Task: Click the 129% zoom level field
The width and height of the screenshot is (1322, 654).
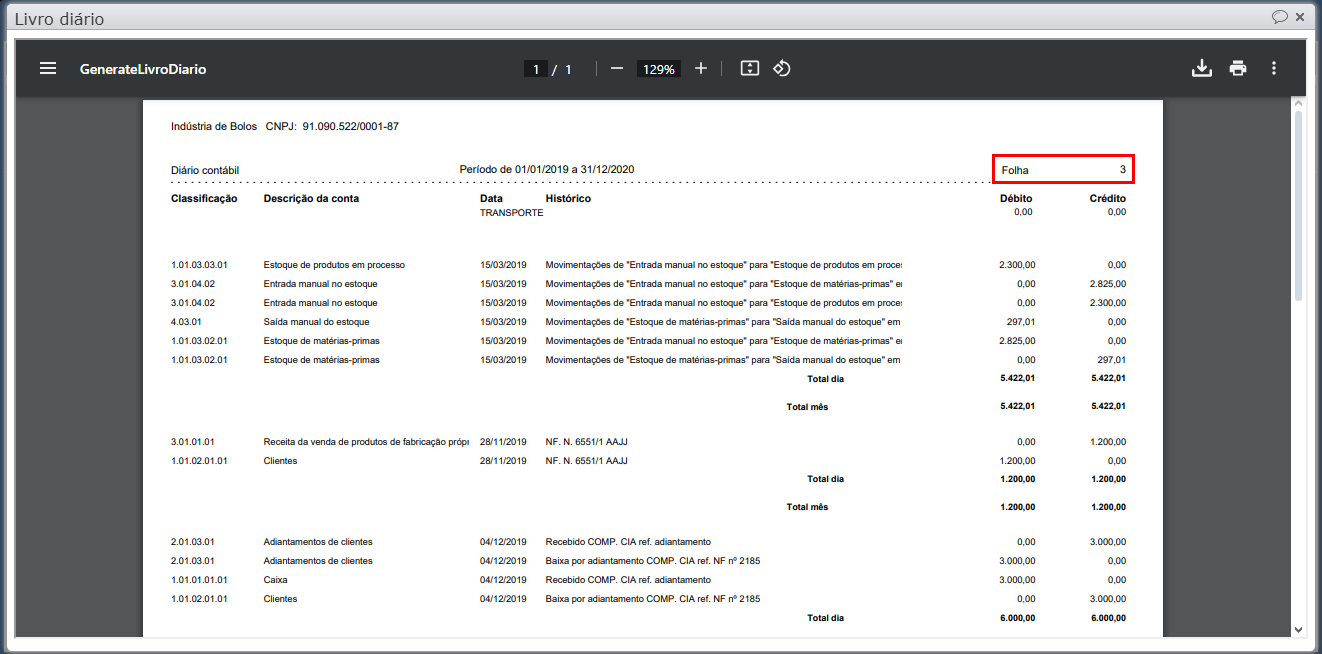Action: tap(659, 69)
